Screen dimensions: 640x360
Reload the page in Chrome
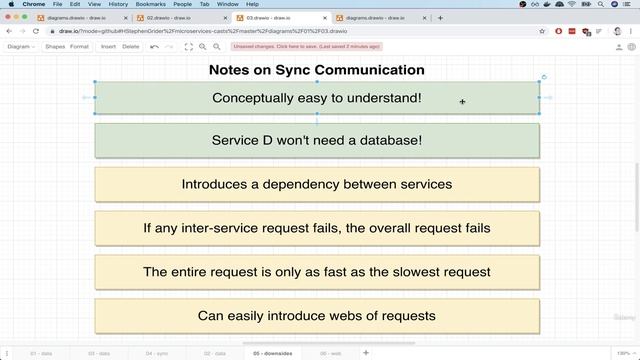point(36,31)
